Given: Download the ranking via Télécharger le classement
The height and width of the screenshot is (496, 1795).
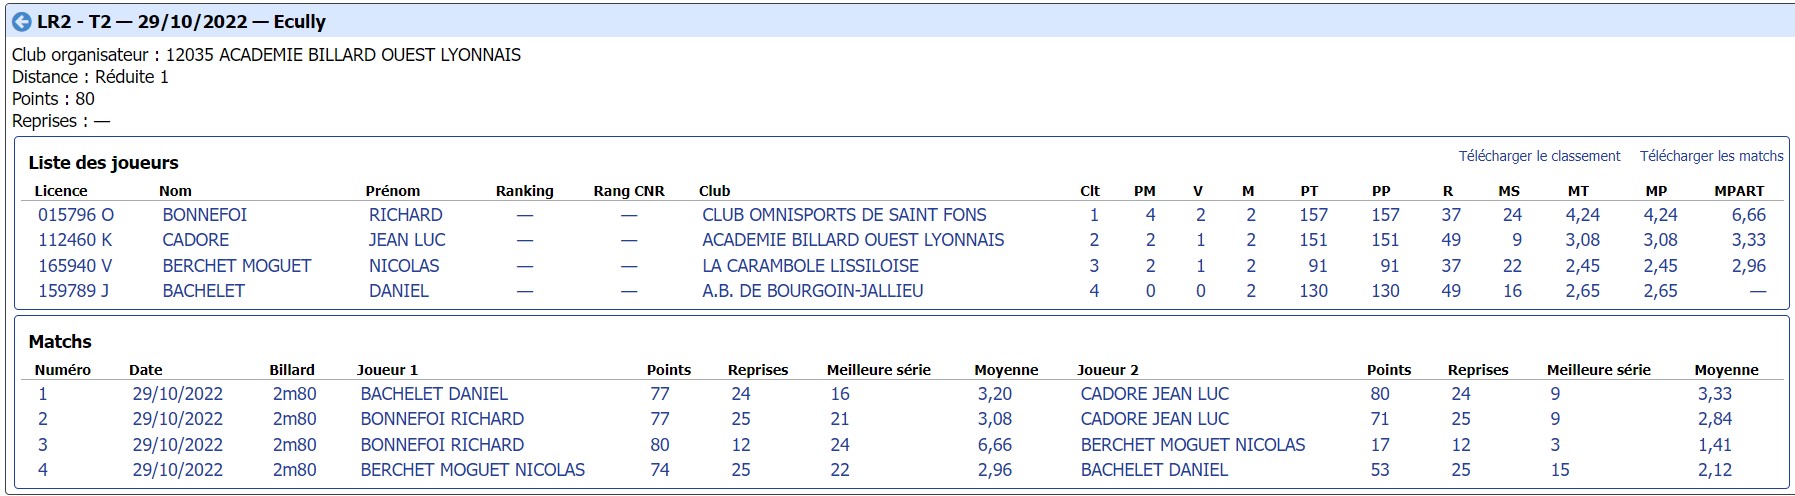Looking at the screenshot, I should coord(1539,156).
